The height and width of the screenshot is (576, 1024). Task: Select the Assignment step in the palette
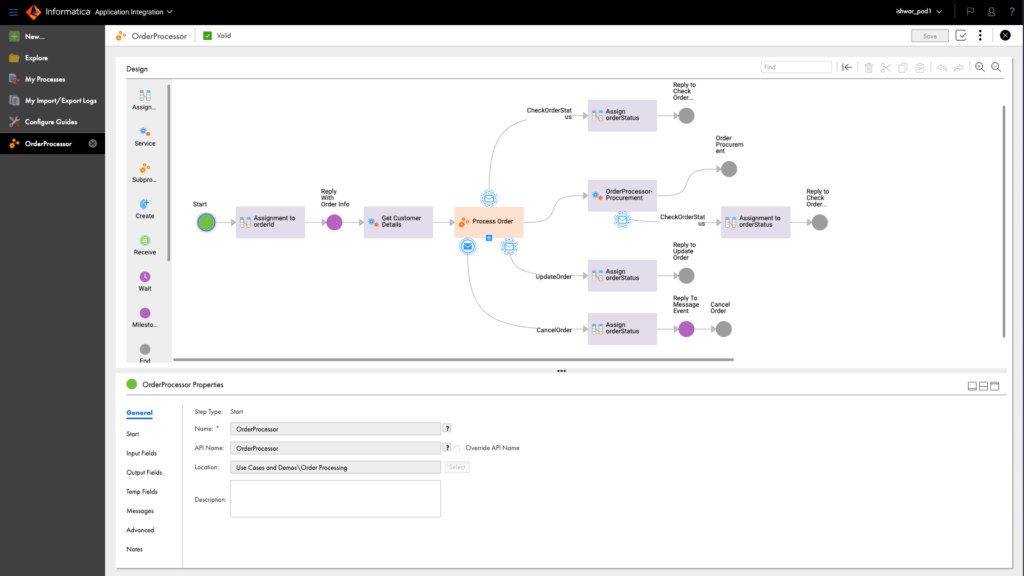145,97
